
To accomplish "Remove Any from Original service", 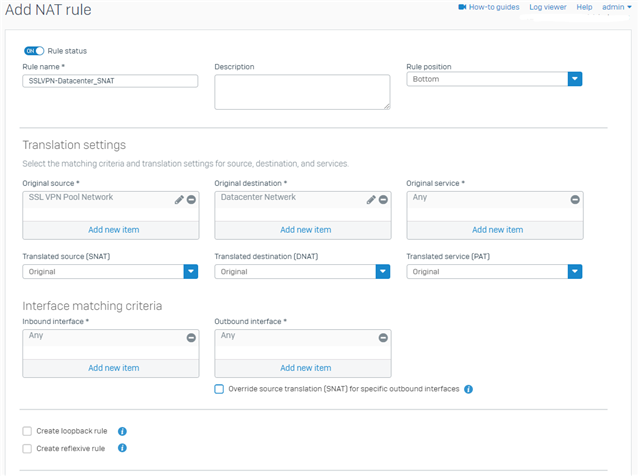I will point(575,200).
